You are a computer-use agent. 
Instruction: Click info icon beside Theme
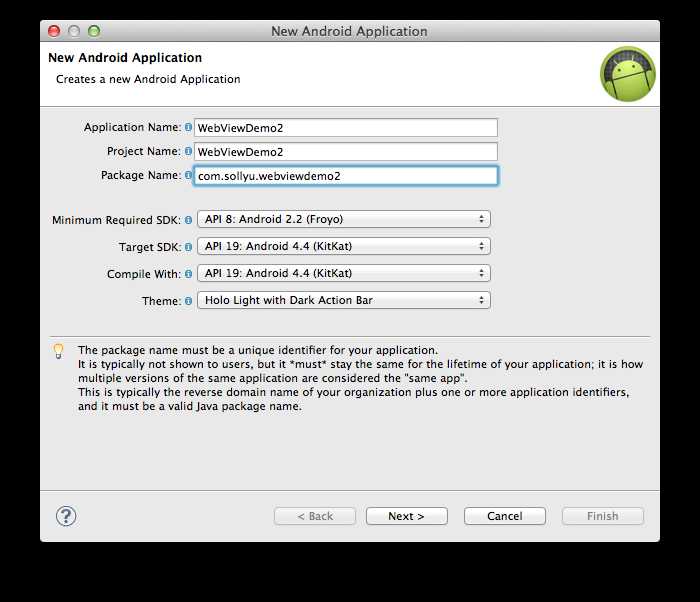pyautogui.click(x=188, y=301)
